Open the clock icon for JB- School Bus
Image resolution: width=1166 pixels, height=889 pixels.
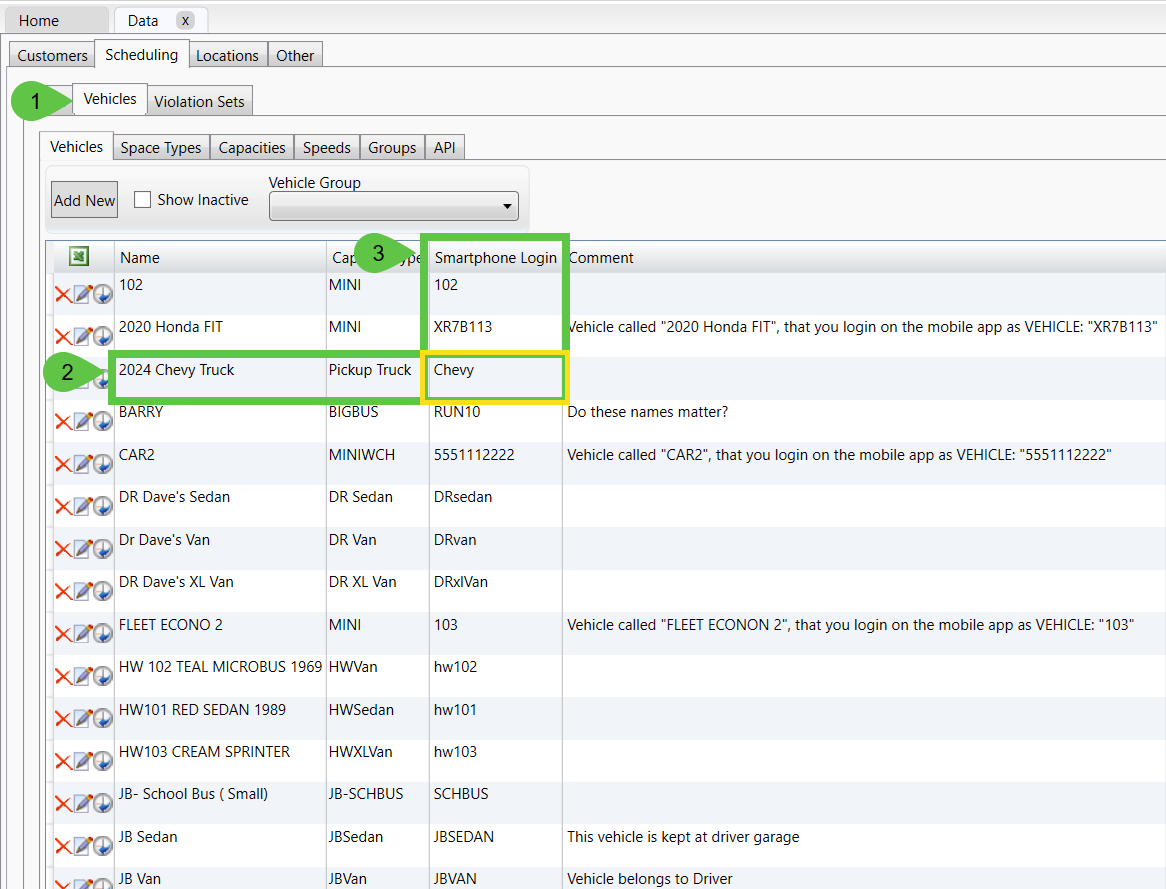[x=101, y=802]
